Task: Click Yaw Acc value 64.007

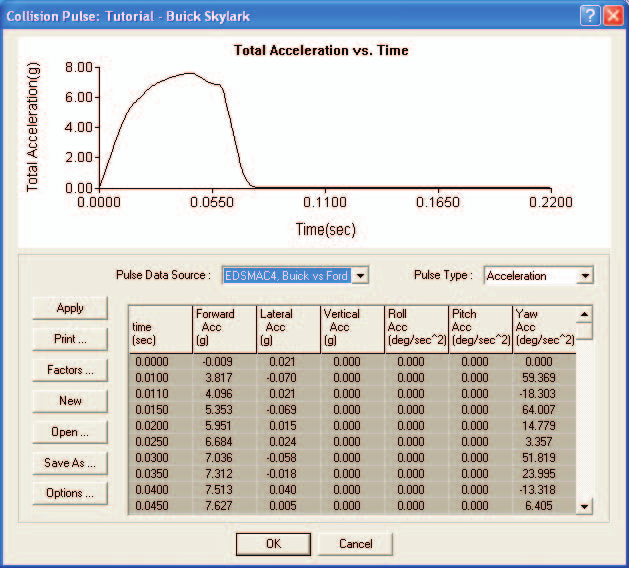Action: pyautogui.click(x=544, y=410)
